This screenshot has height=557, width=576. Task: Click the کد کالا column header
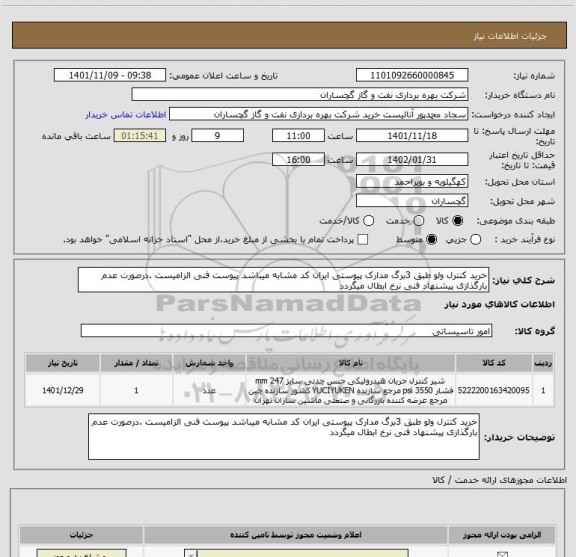494,363
